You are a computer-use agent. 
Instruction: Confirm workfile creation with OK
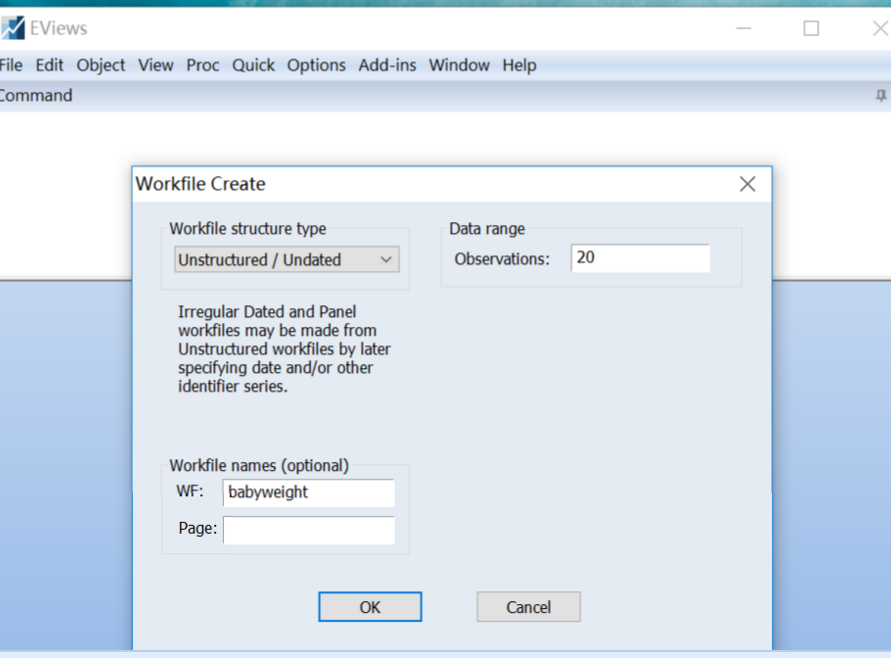[x=370, y=607]
